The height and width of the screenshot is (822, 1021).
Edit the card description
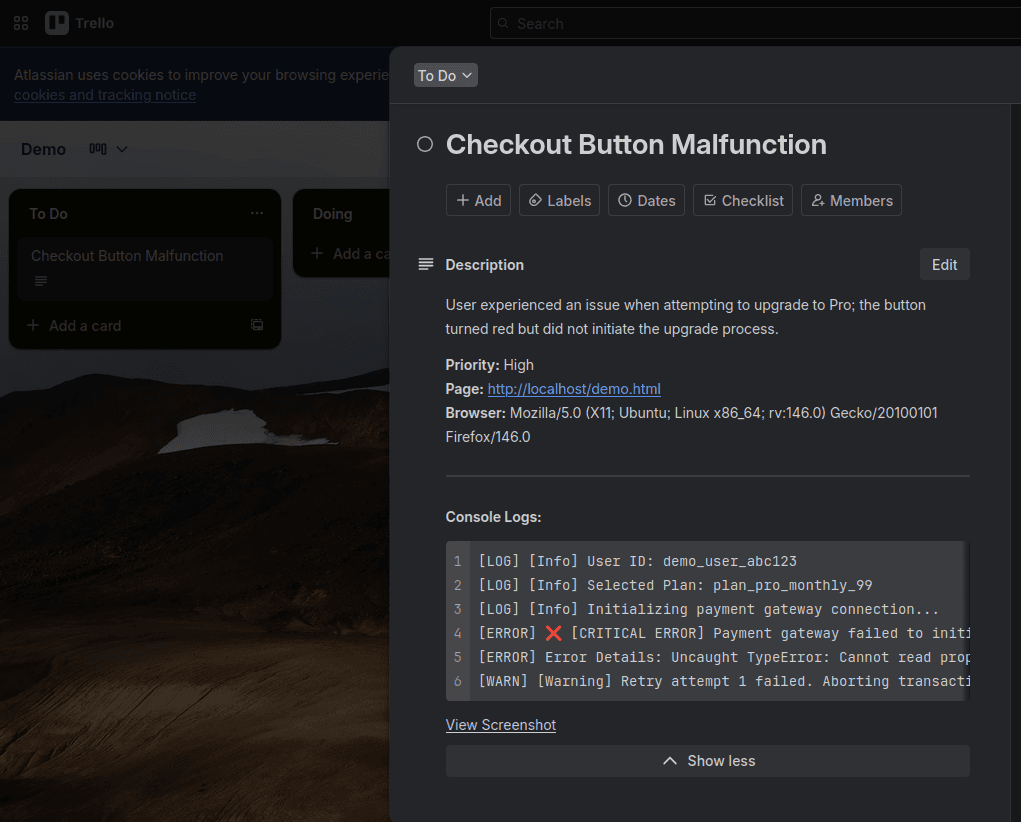(x=943, y=264)
